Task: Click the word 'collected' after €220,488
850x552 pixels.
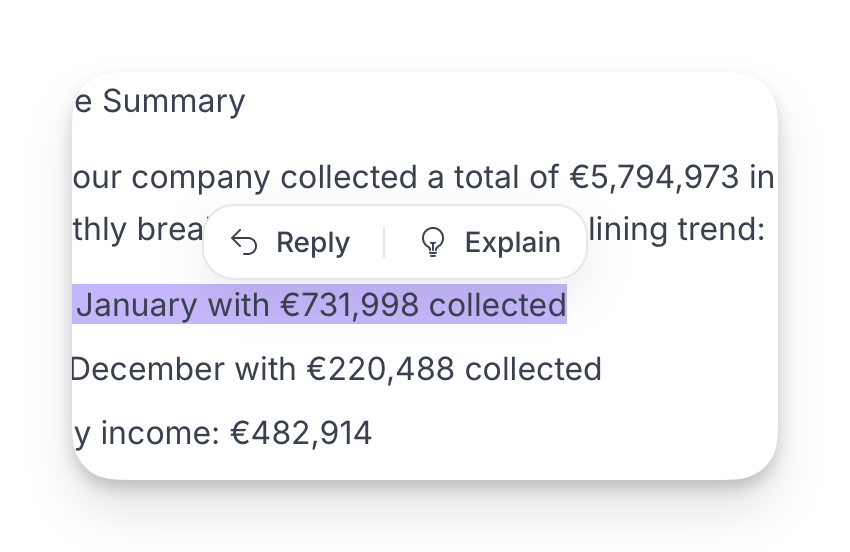Action: (x=533, y=369)
